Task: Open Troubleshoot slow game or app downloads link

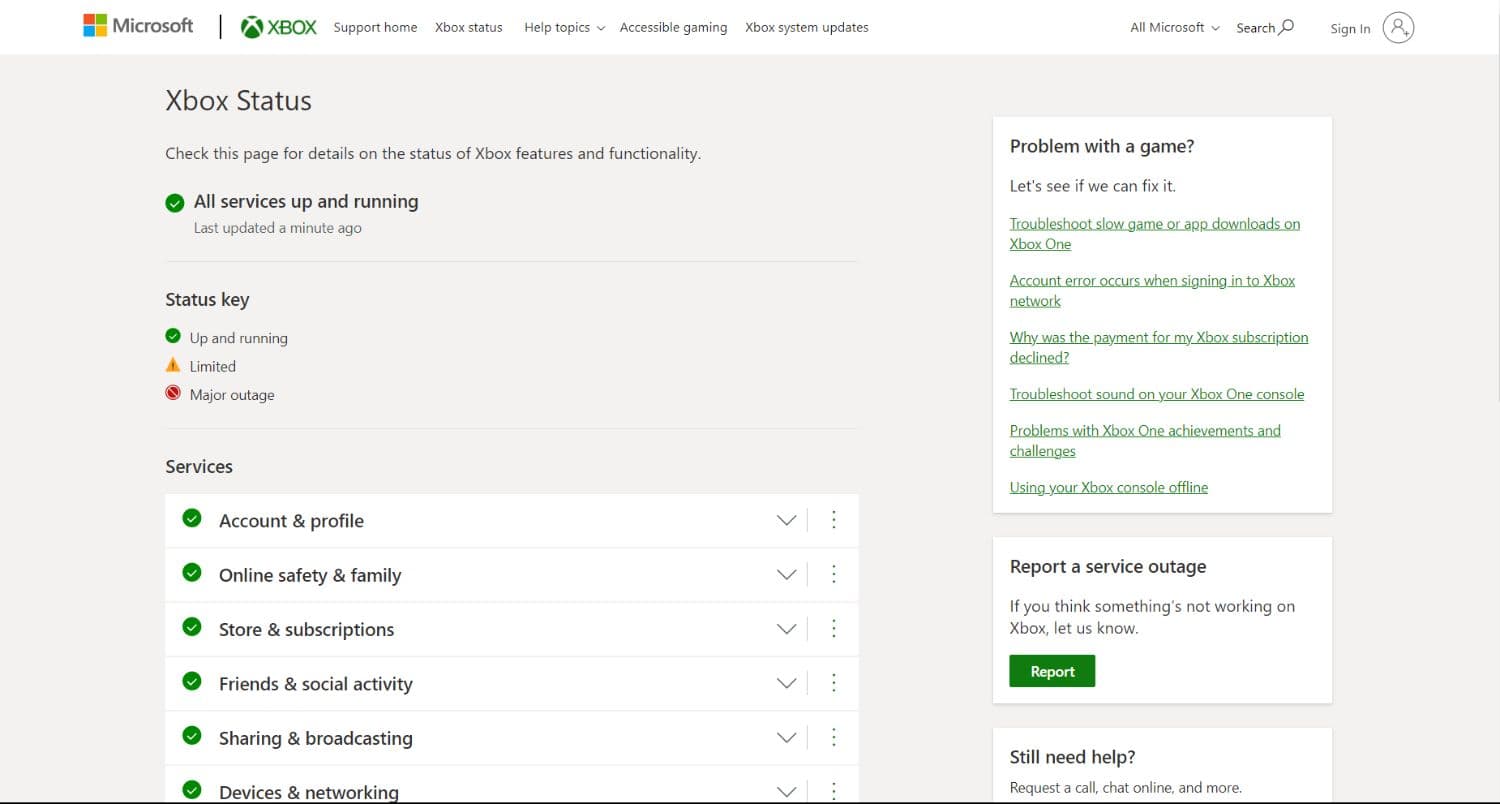Action: 1155,234
